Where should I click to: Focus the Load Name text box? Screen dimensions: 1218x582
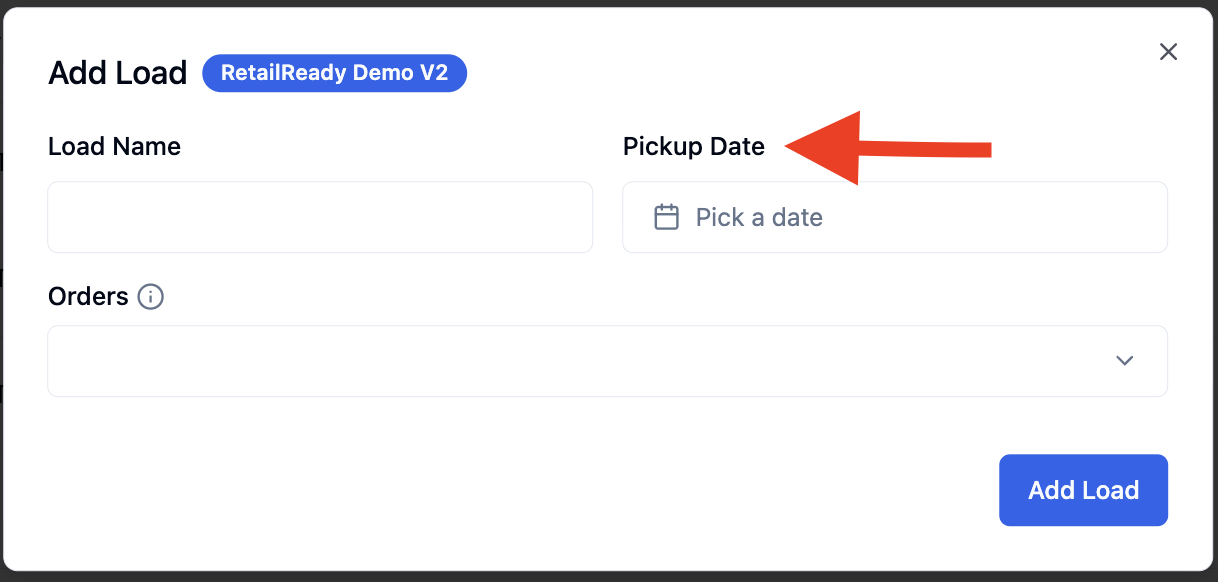(320, 217)
